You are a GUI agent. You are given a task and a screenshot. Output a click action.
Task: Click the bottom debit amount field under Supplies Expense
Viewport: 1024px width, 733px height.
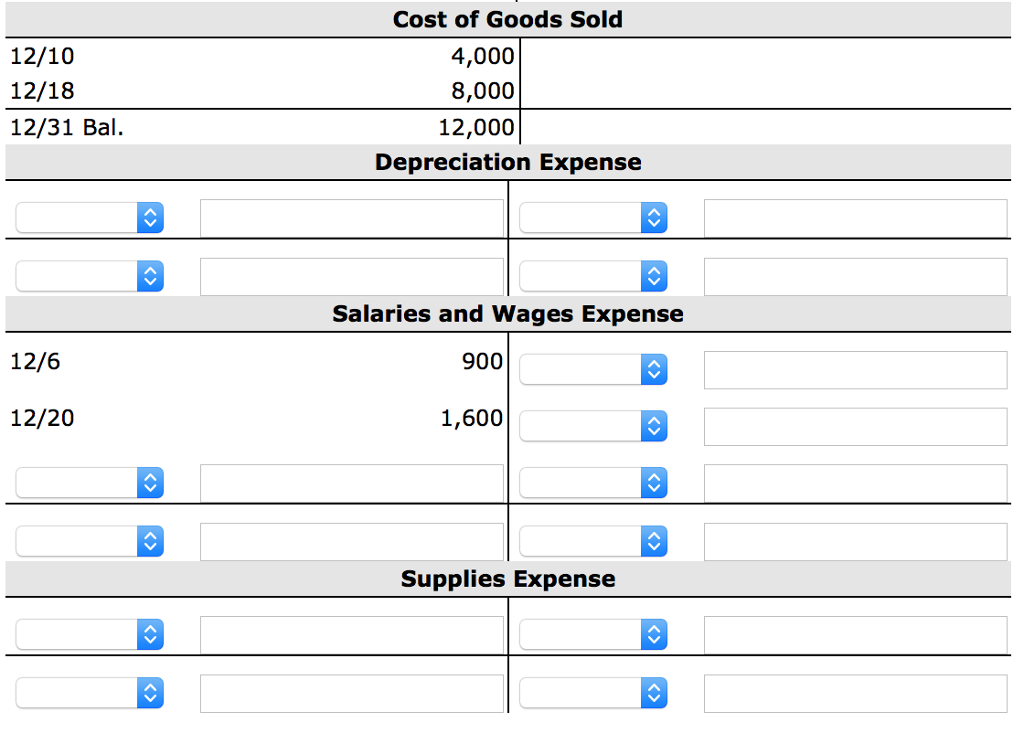pos(352,692)
